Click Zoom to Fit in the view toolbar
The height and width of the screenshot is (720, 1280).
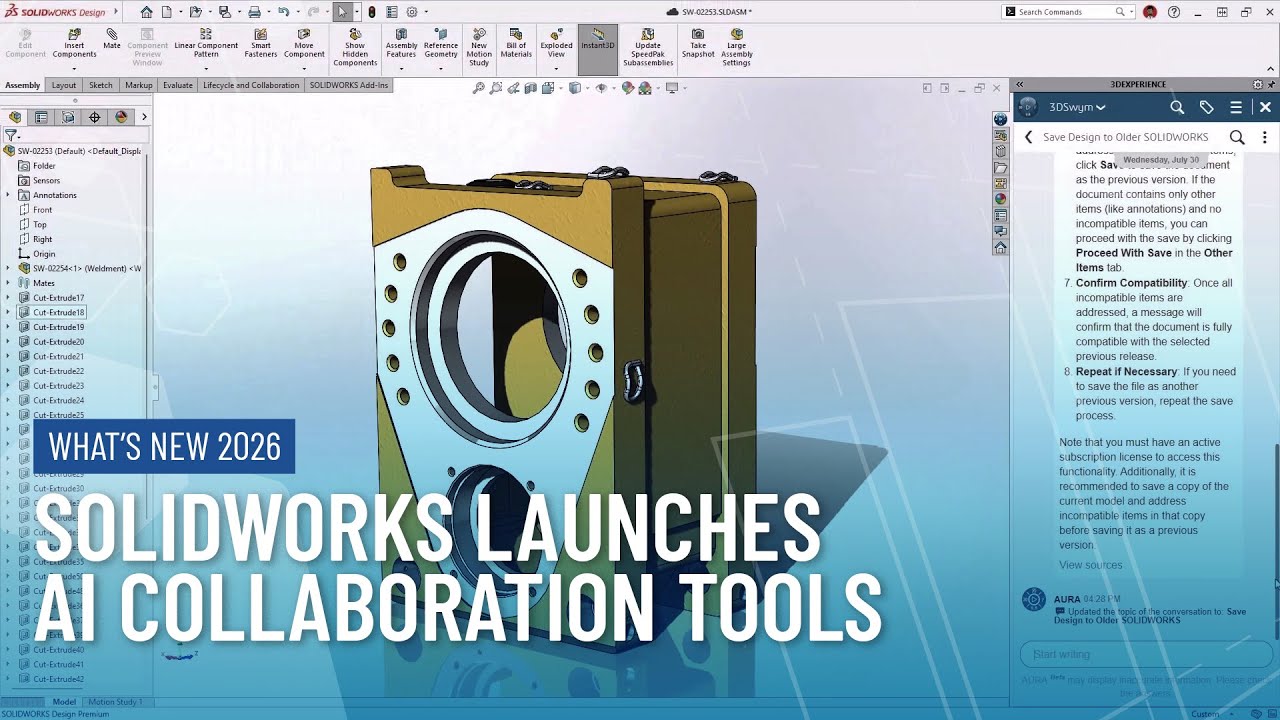tap(479, 88)
